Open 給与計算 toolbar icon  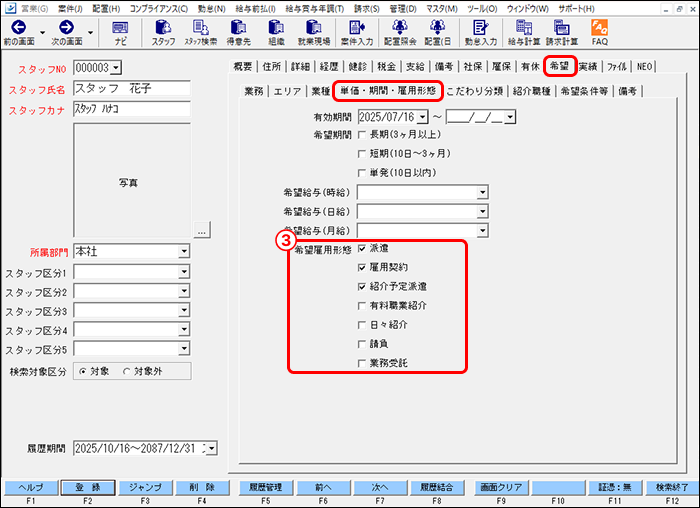(524, 32)
